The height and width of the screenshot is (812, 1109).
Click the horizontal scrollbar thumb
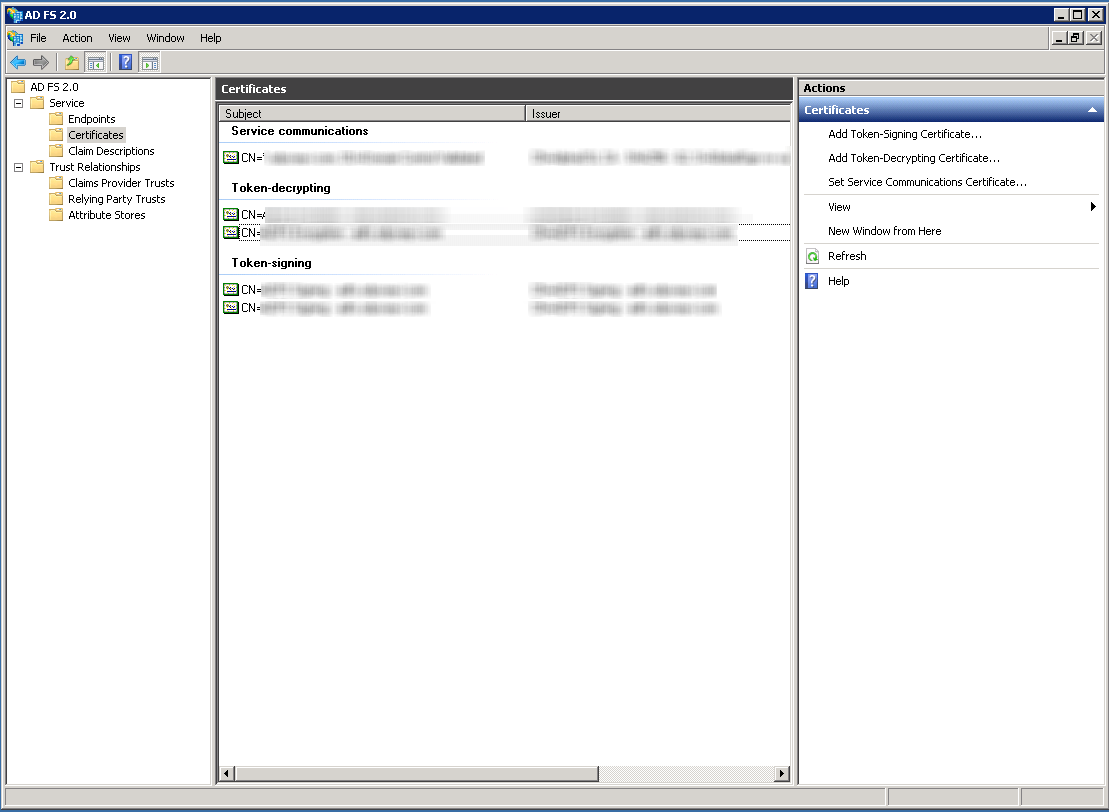click(416, 774)
